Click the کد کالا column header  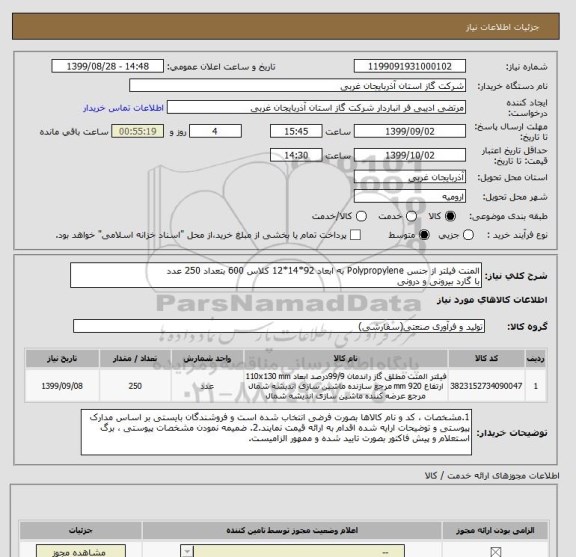tap(486, 359)
